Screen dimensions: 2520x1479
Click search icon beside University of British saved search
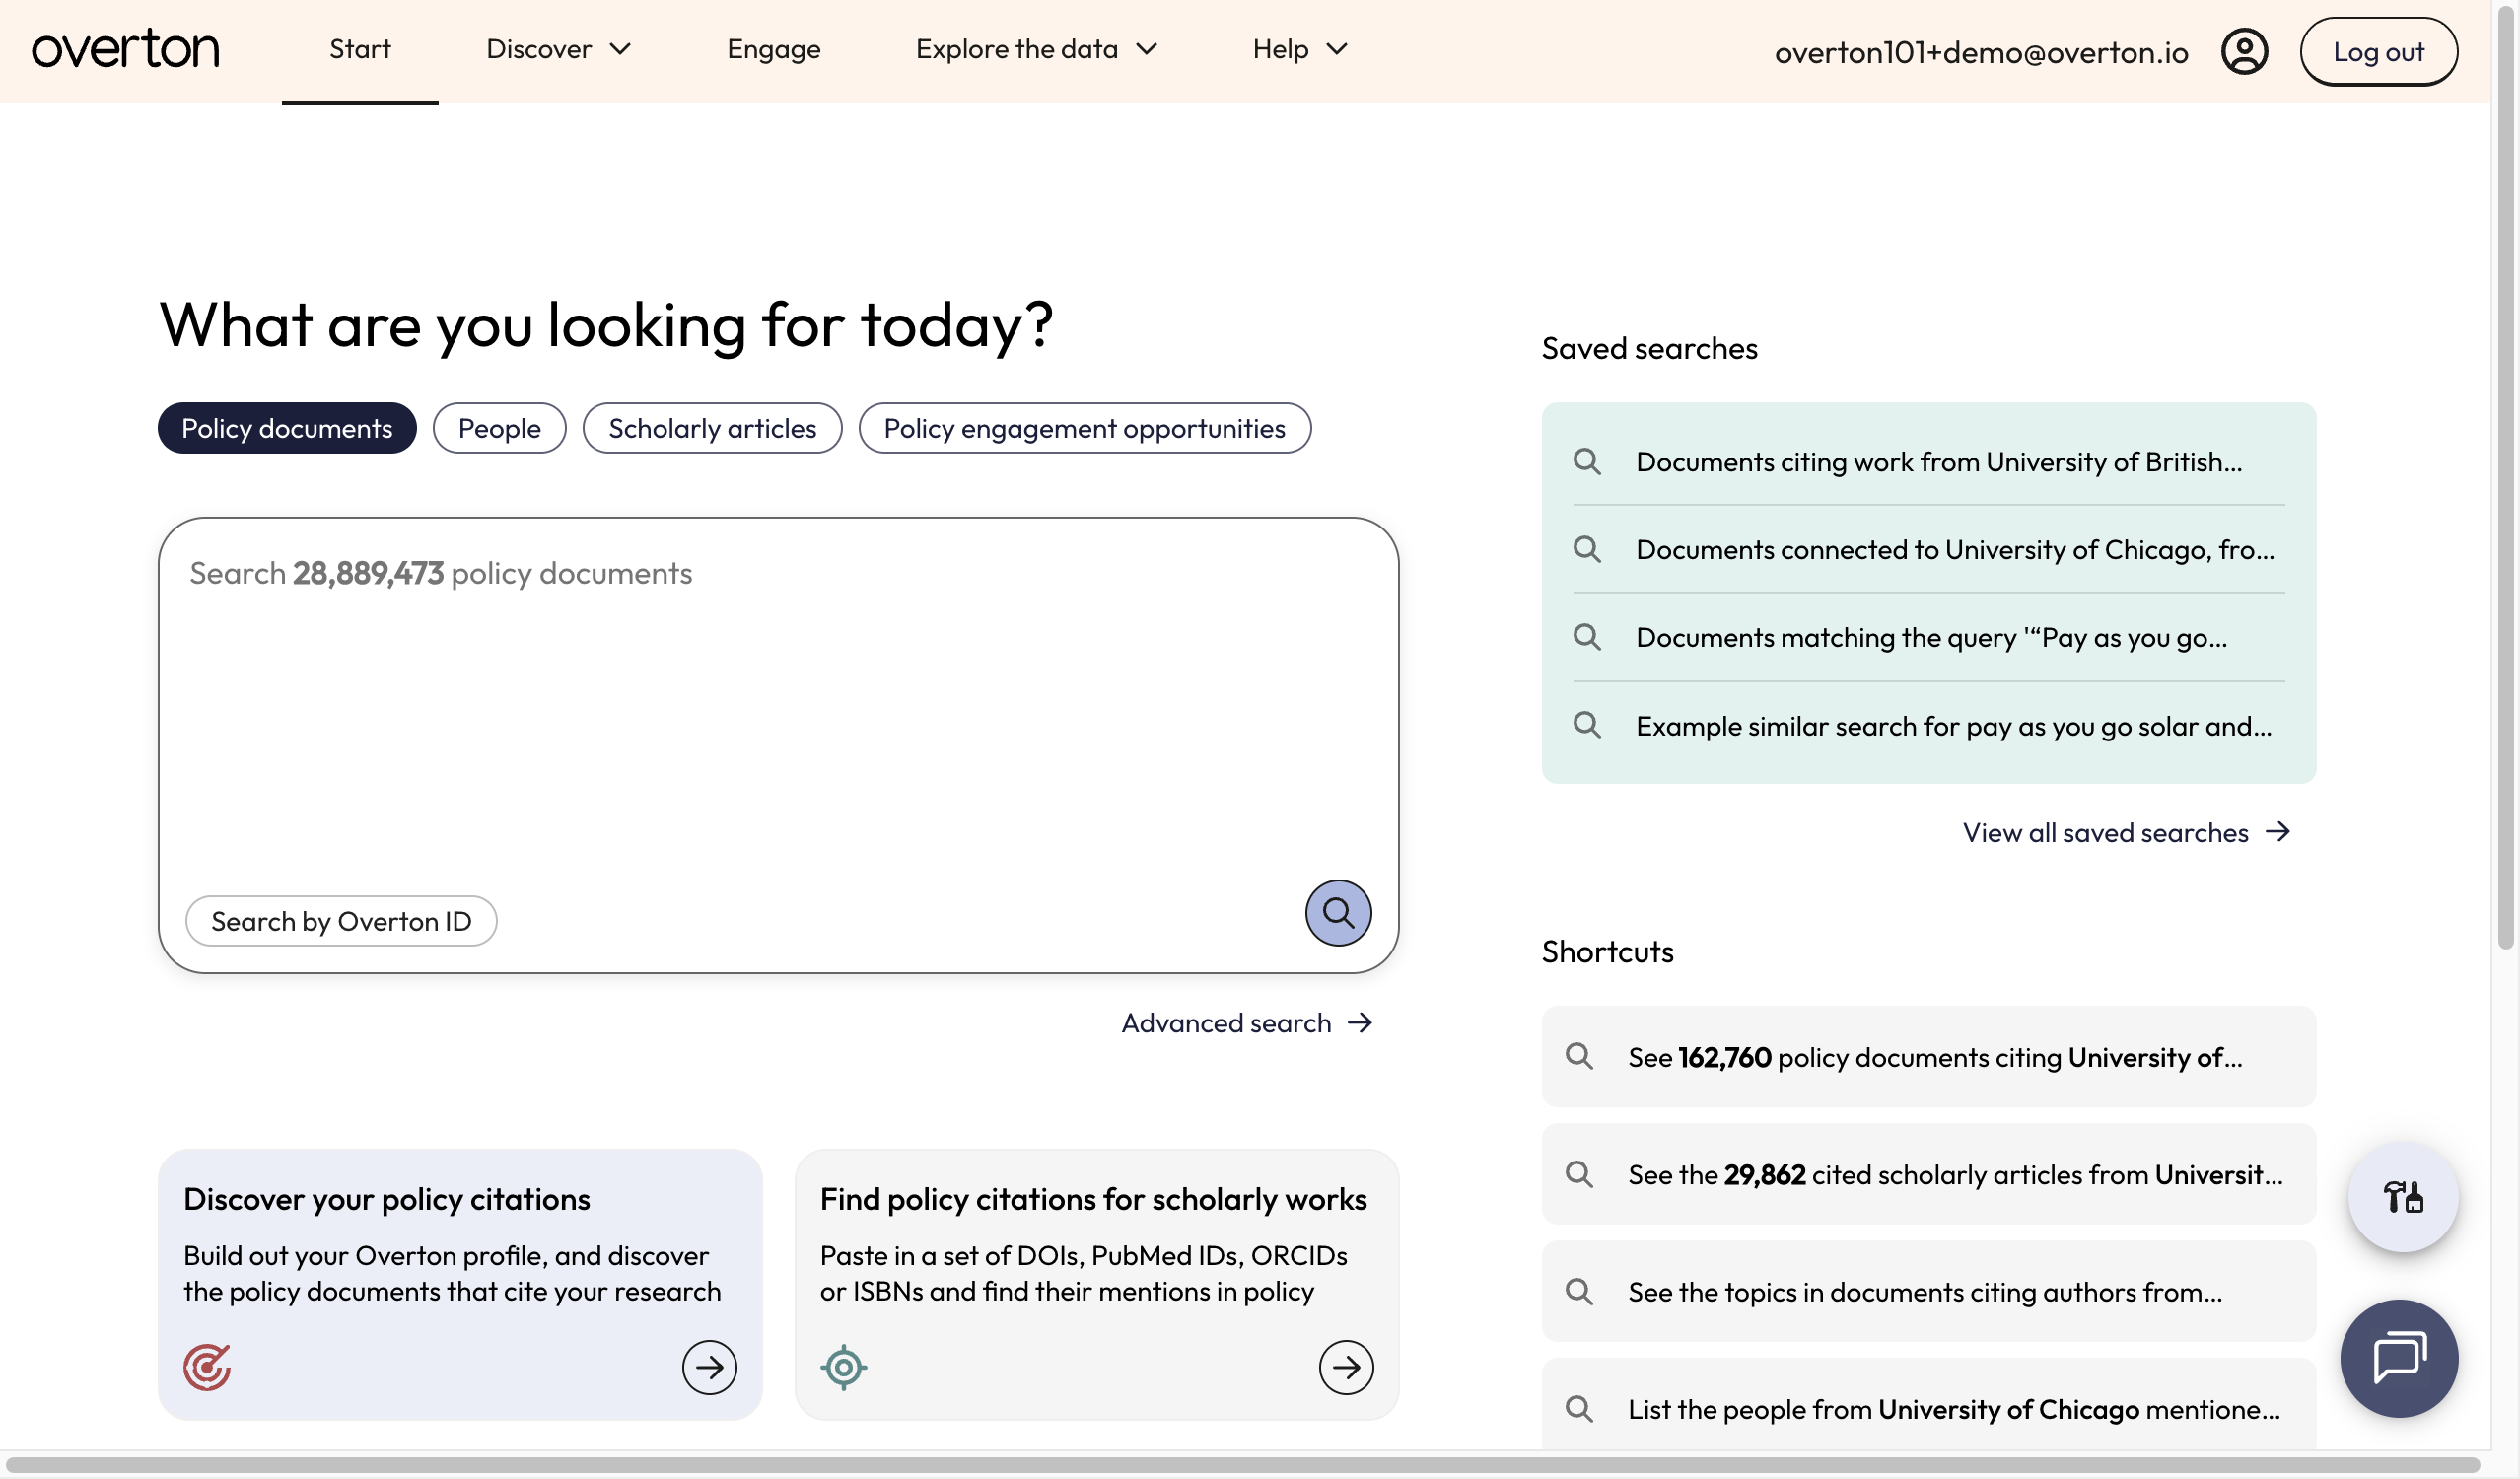click(x=1586, y=461)
